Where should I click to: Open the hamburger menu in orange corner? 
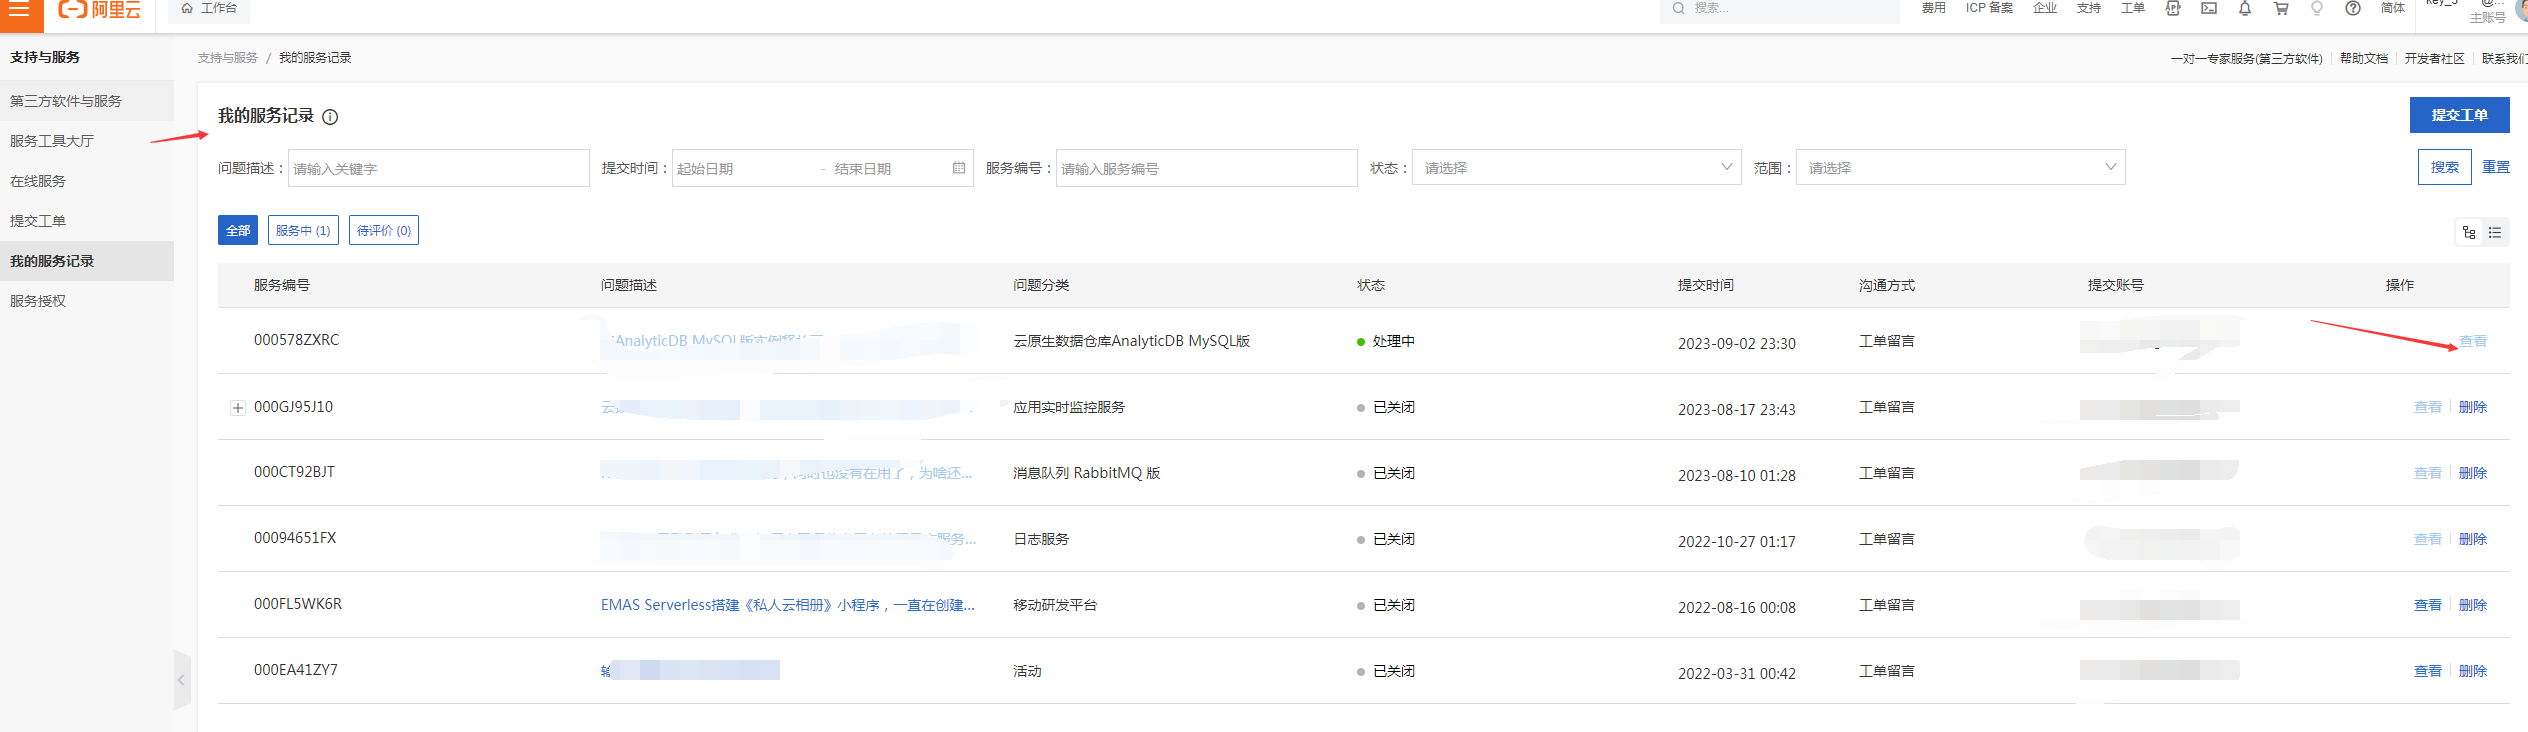click(x=20, y=9)
